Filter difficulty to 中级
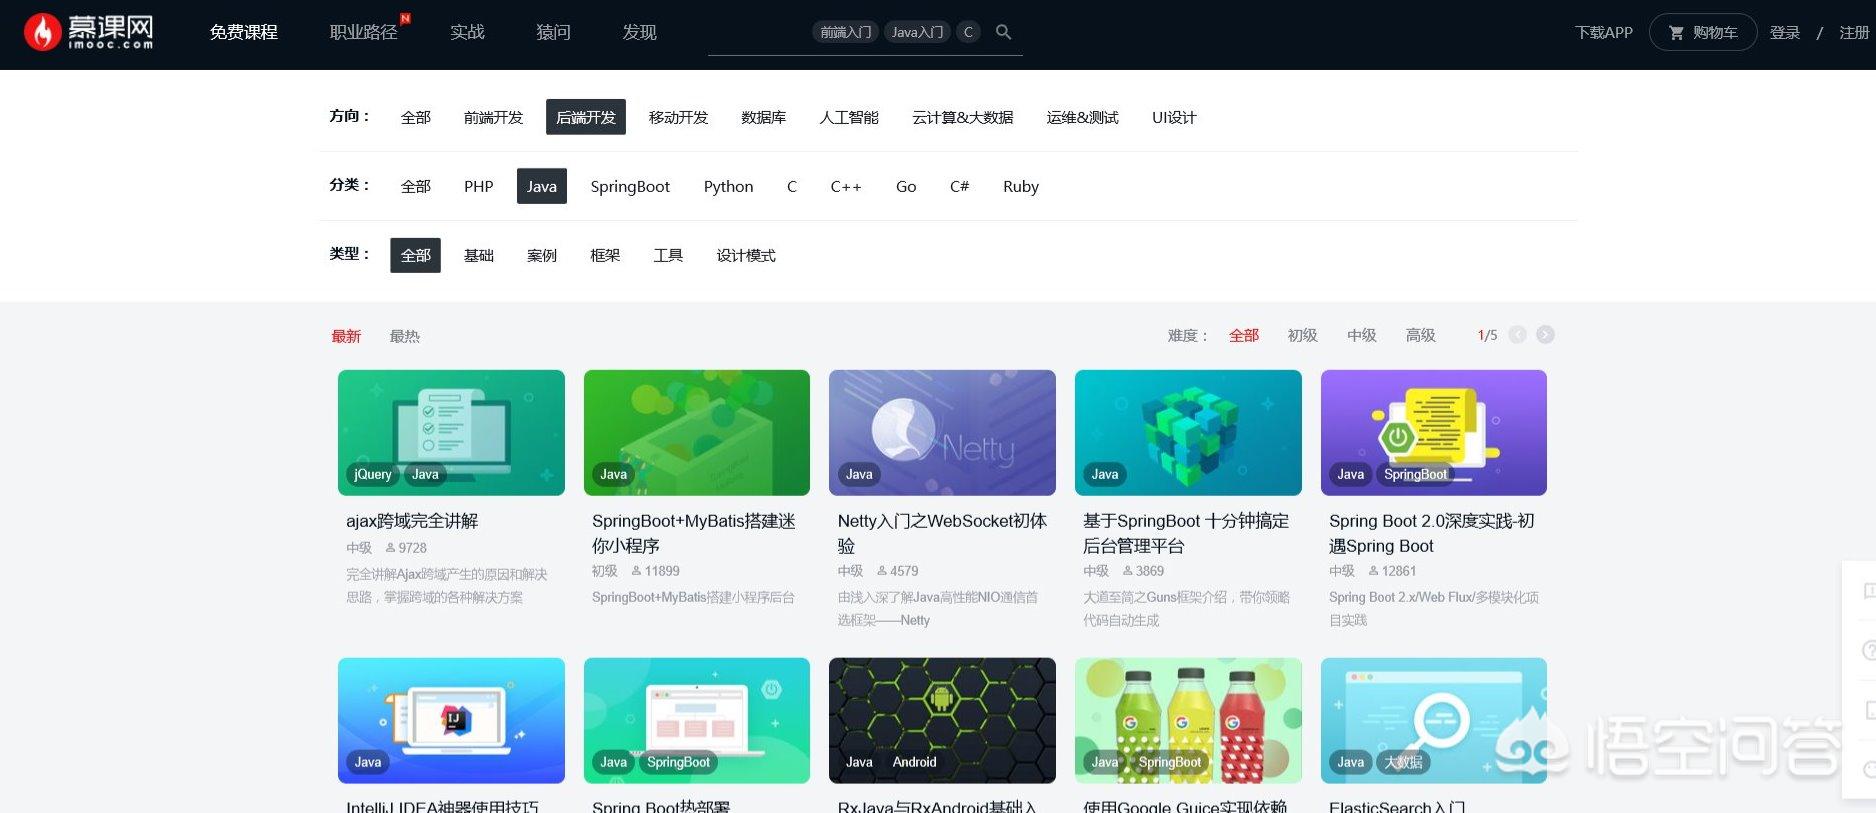The height and width of the screenshot is (813, 1876). coord(1361,335)
